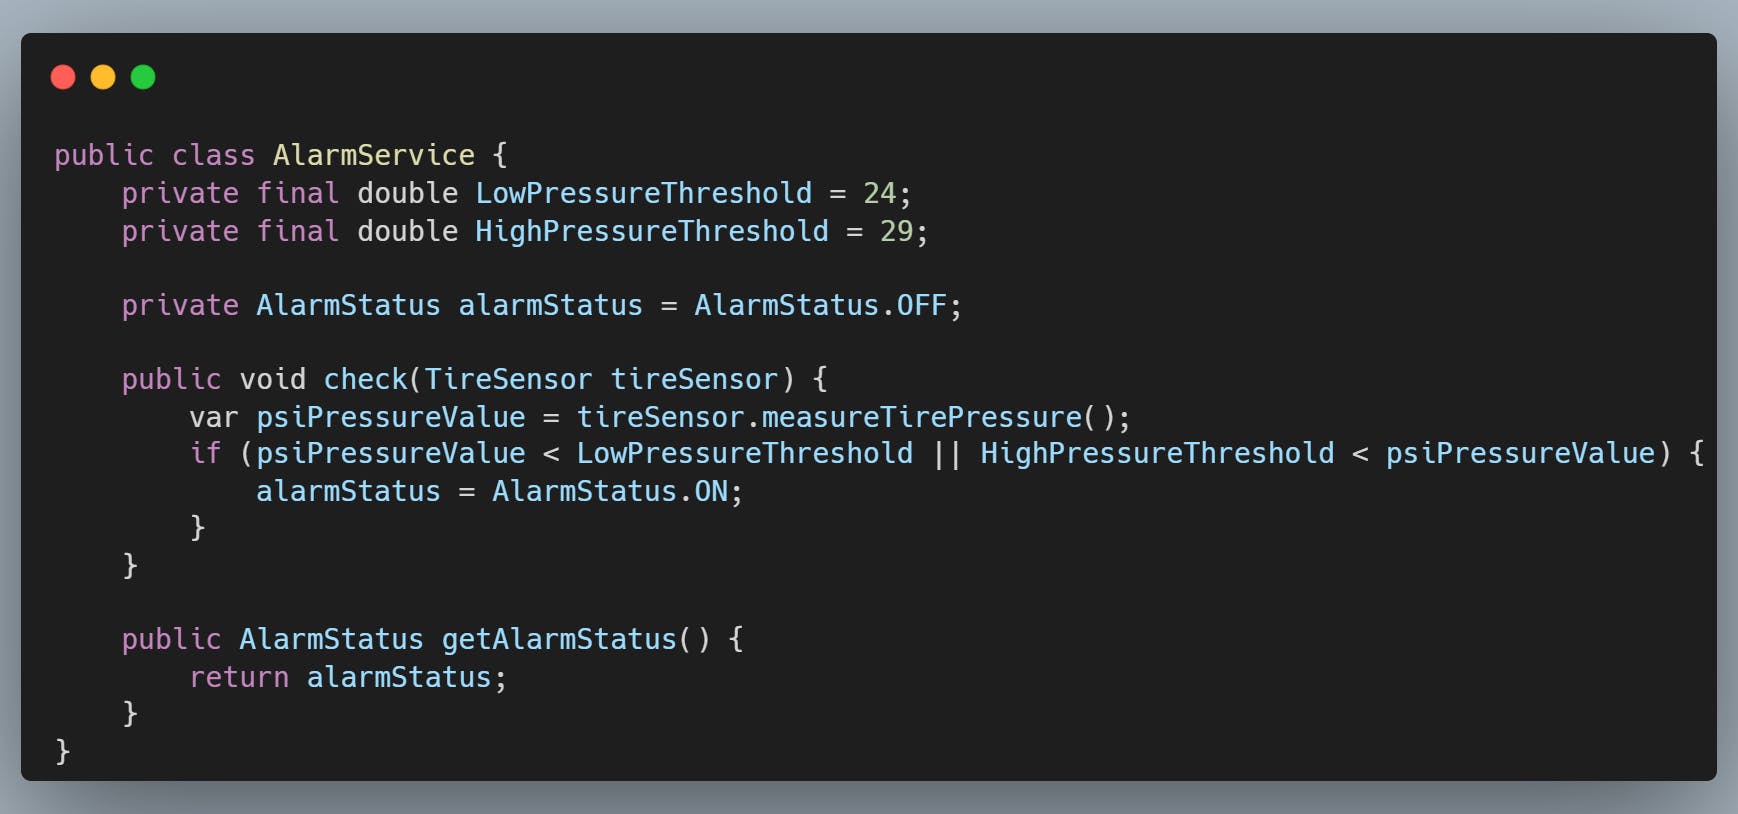1738x814 pixels.
Task: Click the green maximize window button
Action: (x=143, y=77)
